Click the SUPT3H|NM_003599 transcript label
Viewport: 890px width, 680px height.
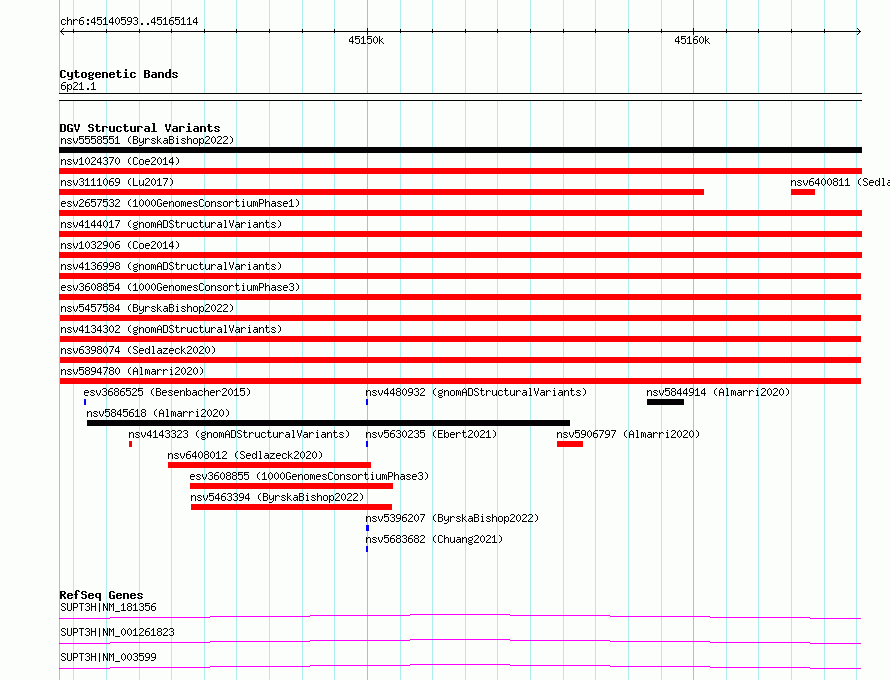tap(108, 657)
